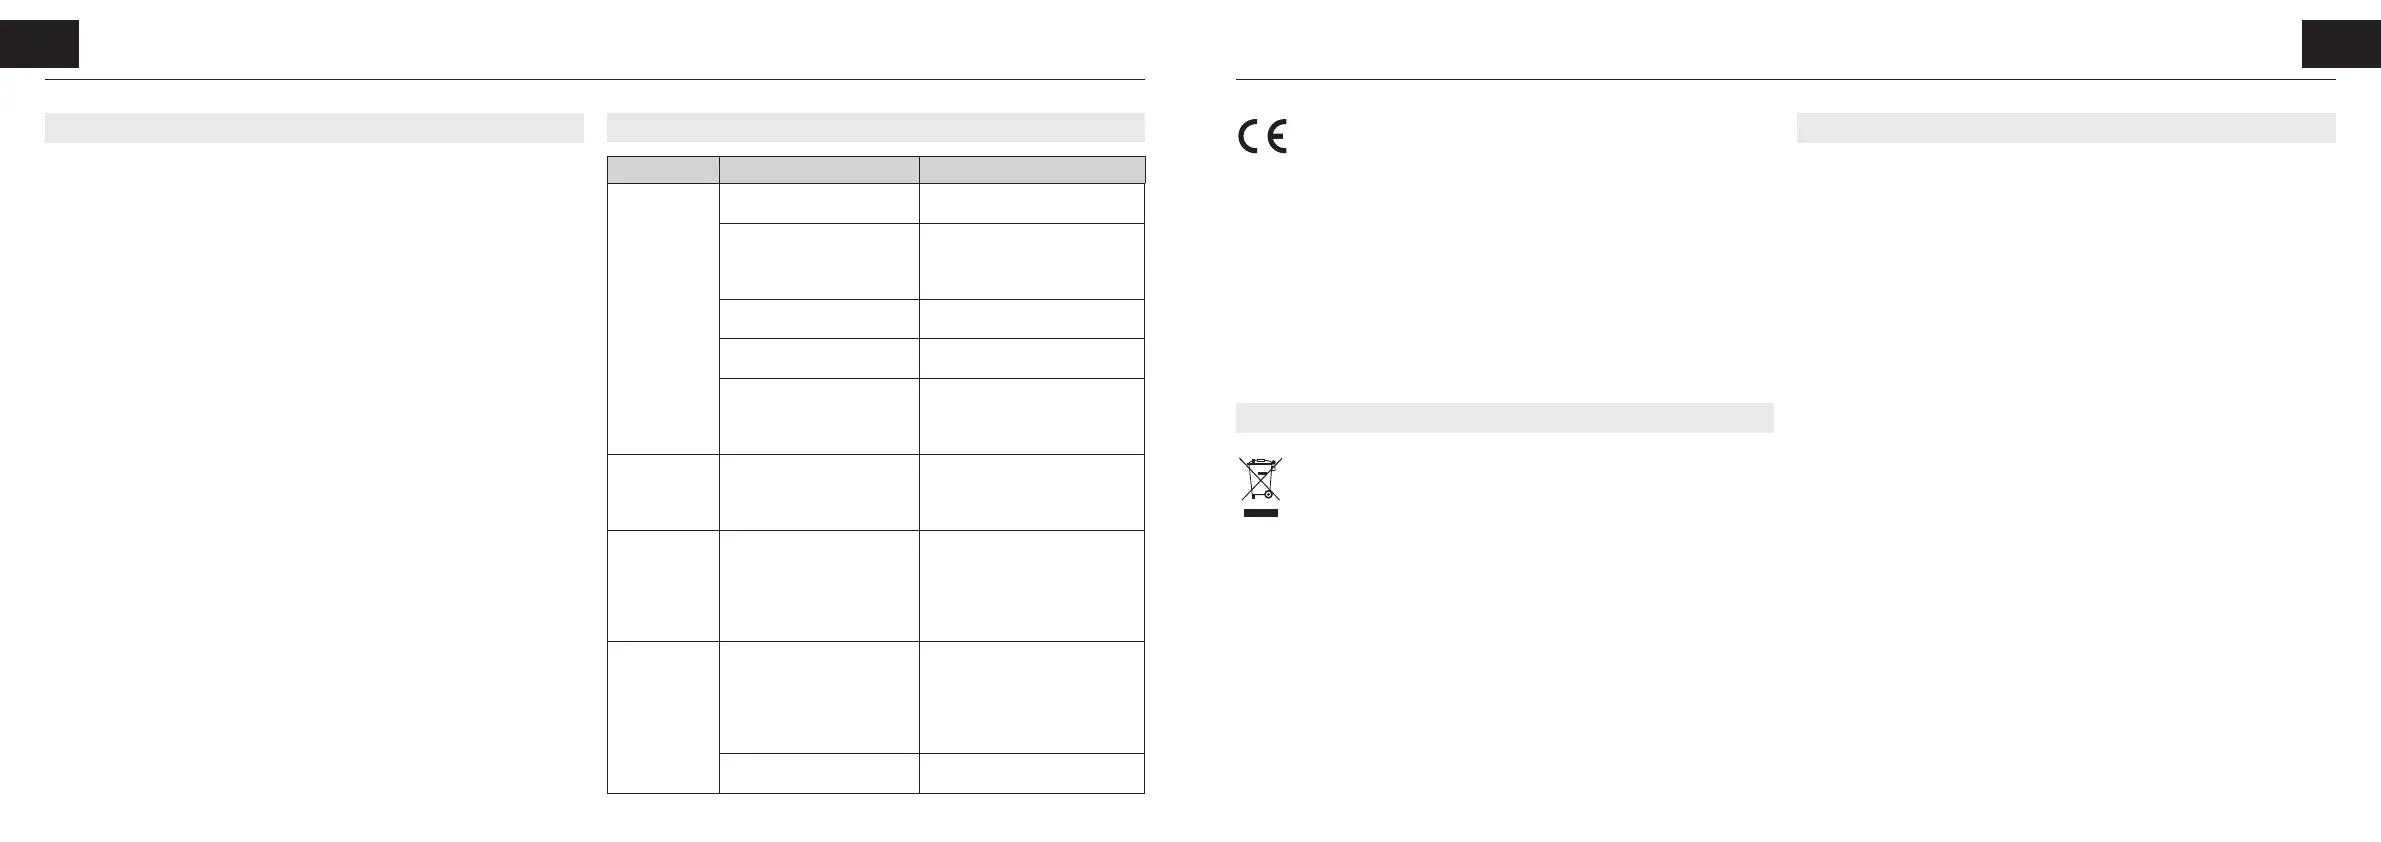Viewport: 2381px width, 842px height.
Task: Click the second merged cell in the table's first column
Action: 663,492
